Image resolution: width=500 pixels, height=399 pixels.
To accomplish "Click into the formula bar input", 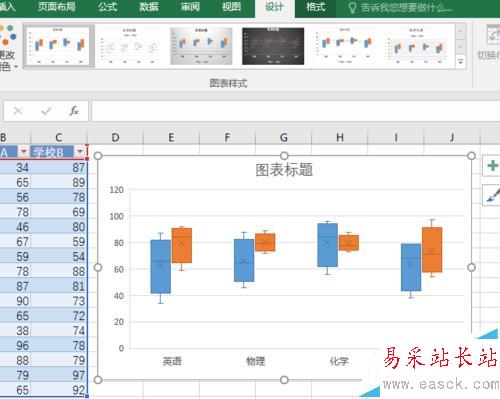I will coord(295,111).
